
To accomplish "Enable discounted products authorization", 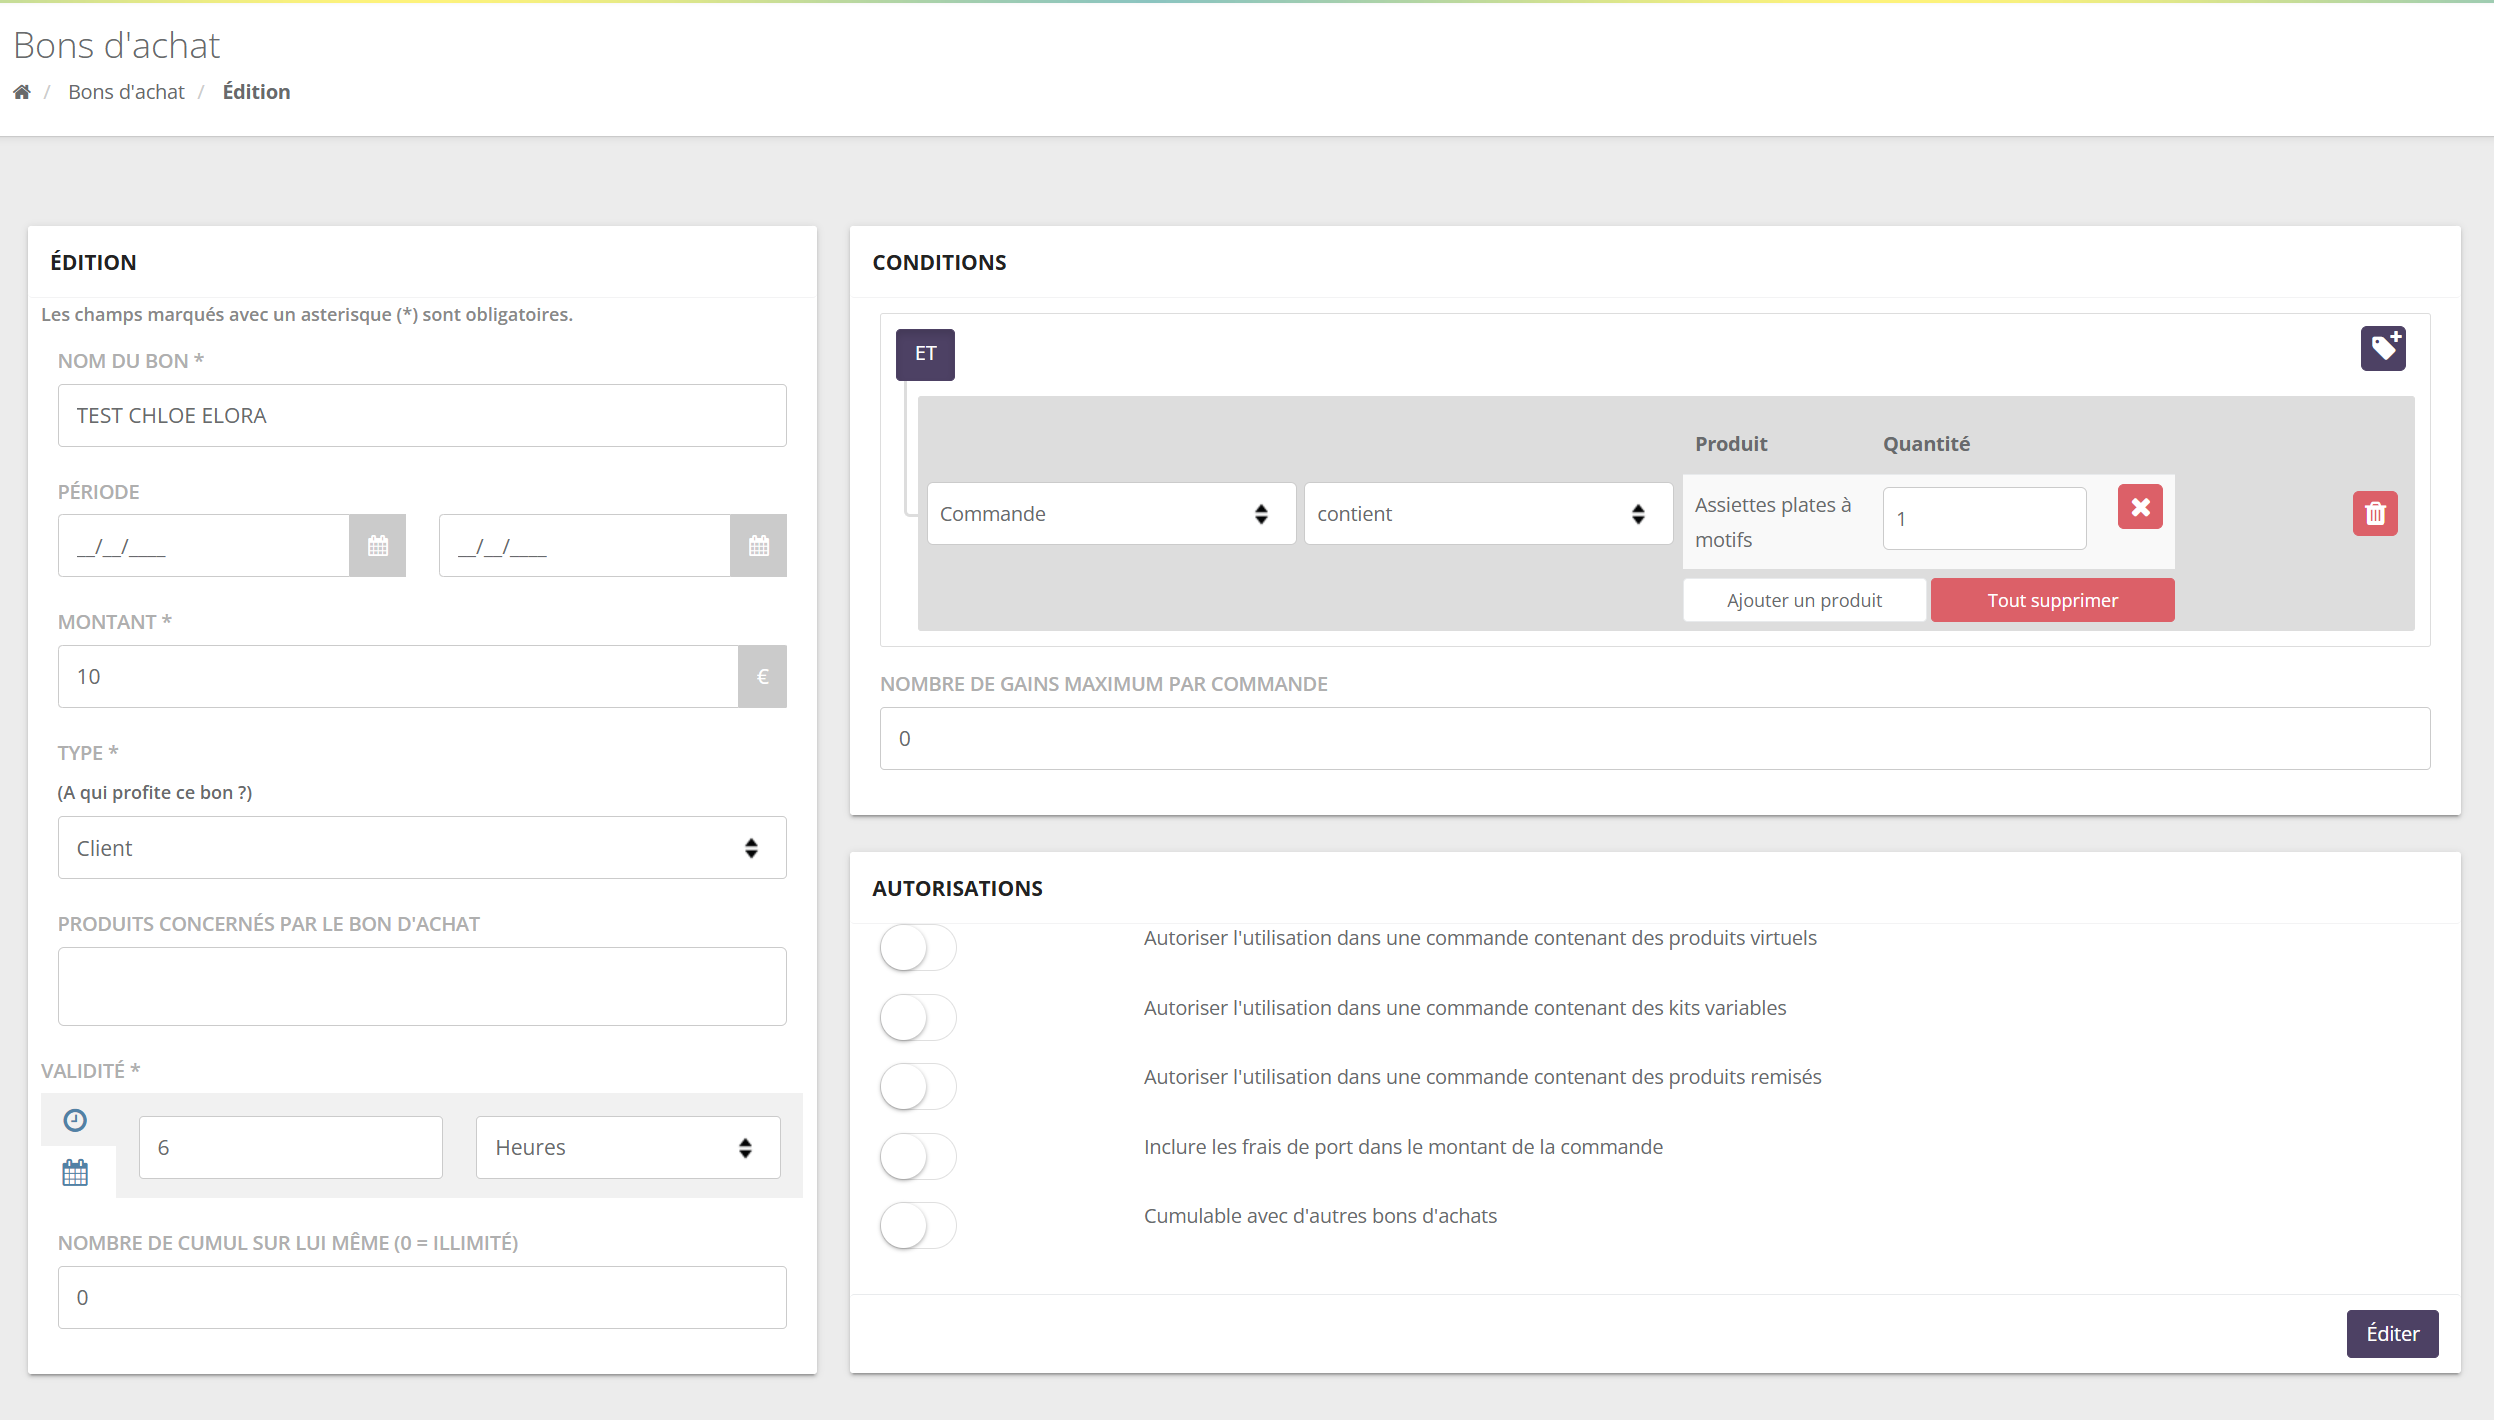I will [918, 1086].
